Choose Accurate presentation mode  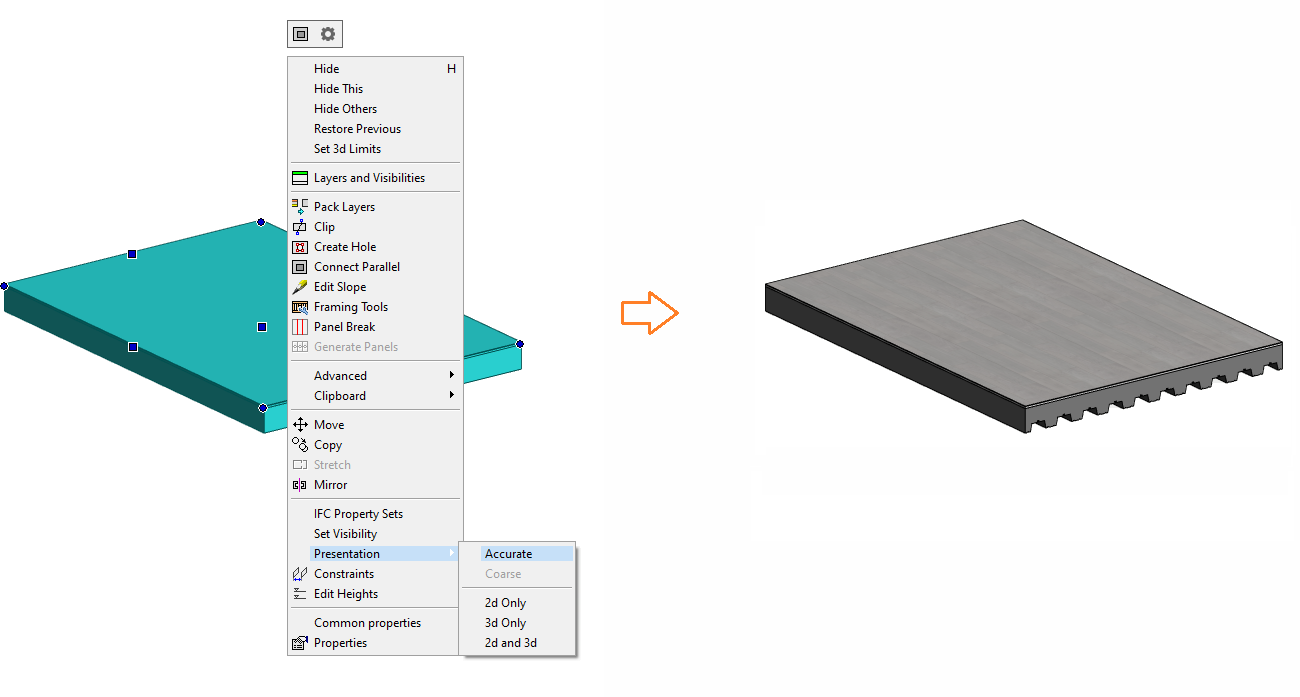coord(508,554)
